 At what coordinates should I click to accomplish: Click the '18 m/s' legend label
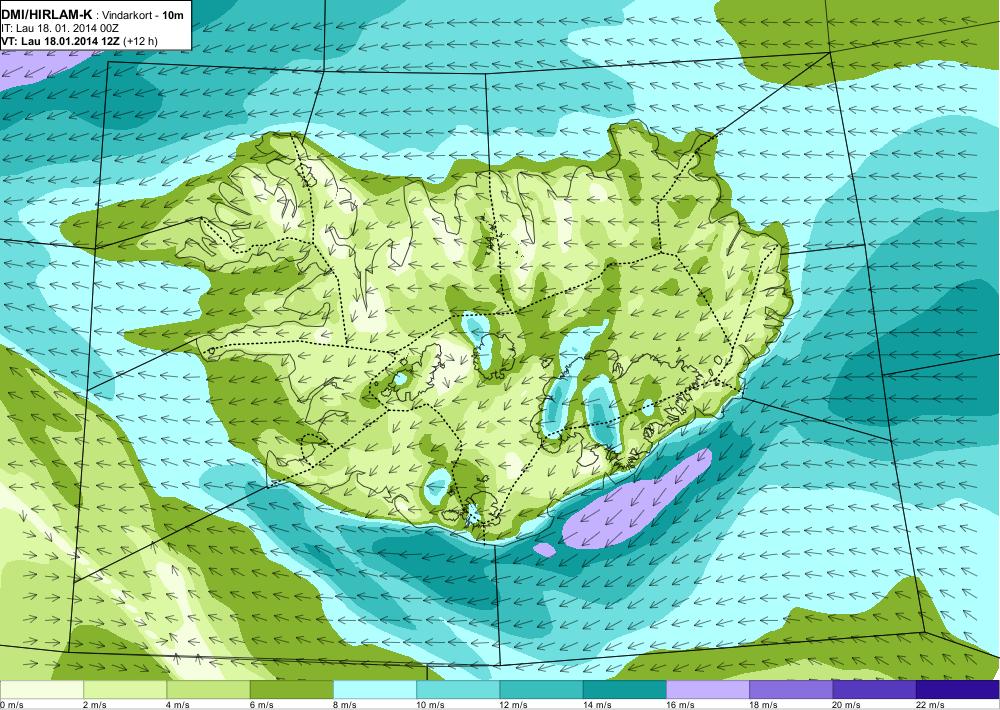click(x=763, y=705)
